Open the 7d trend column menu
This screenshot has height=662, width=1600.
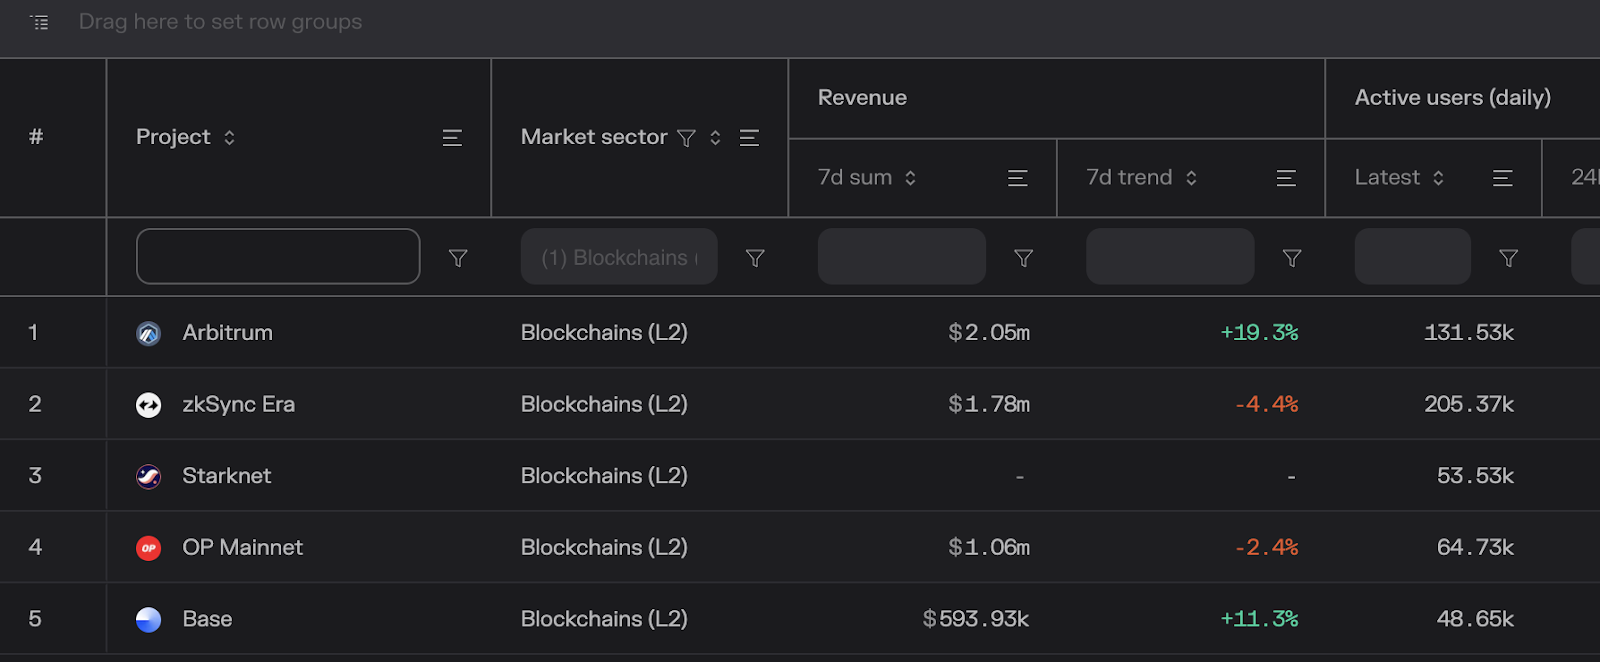click(1286, 178)
